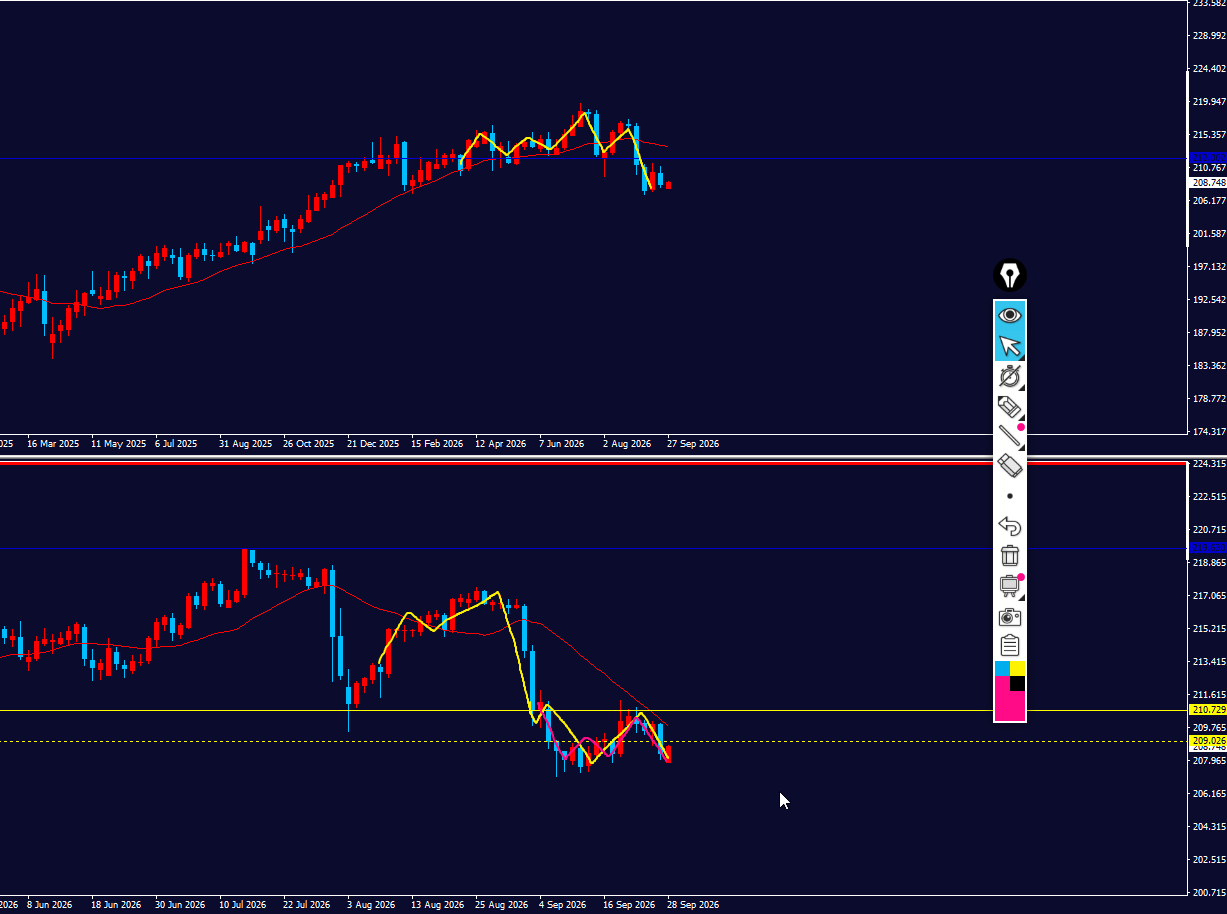1227x914 pixels.
Task: Select the straight line drawing tool
Action: tap(1010, 436)
